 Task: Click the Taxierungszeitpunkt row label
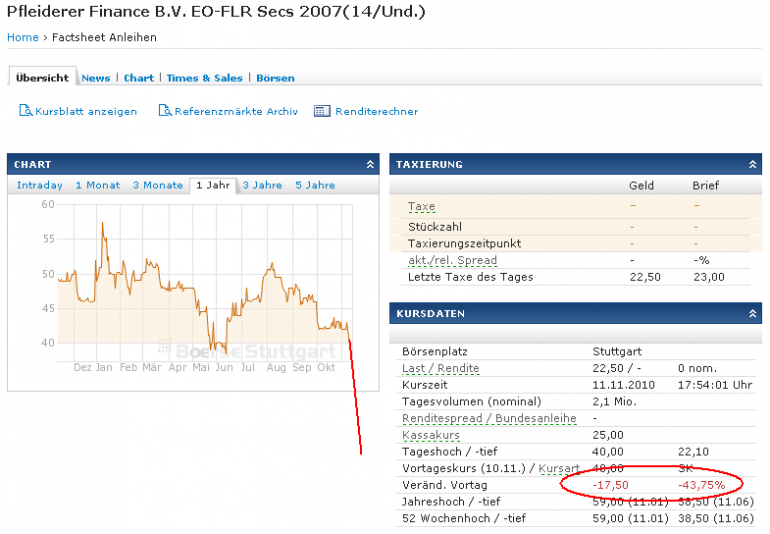coord(465,244)
